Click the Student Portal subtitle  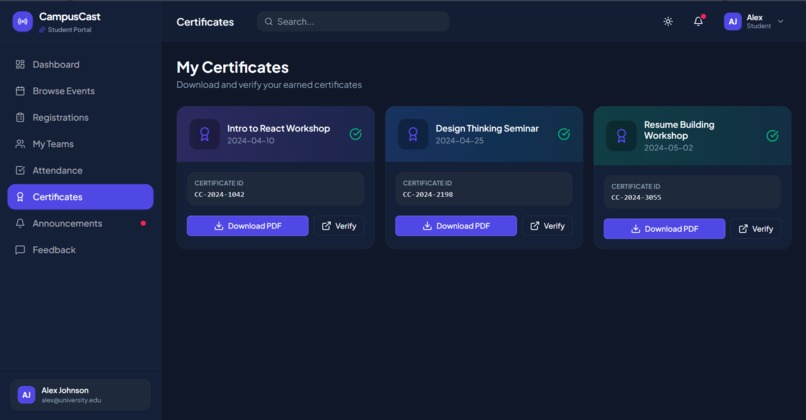point(69,30)
